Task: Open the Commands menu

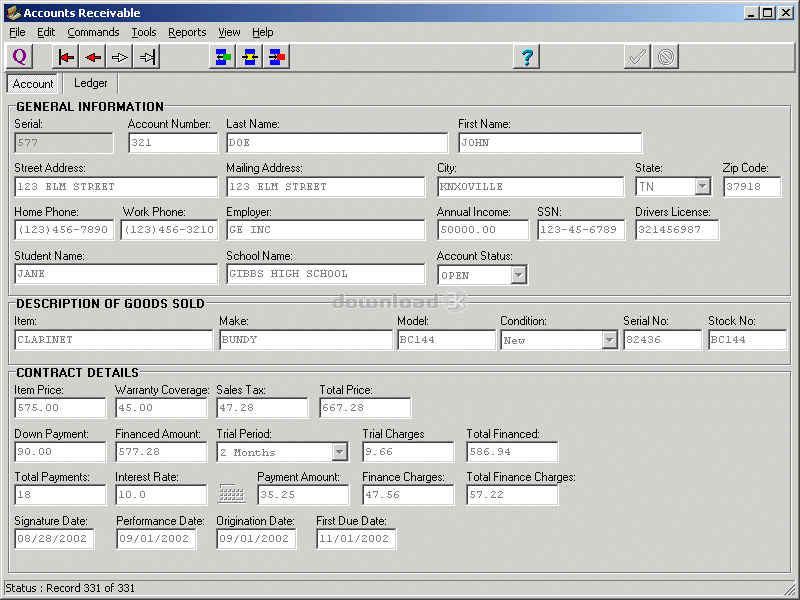Action: 93,32
